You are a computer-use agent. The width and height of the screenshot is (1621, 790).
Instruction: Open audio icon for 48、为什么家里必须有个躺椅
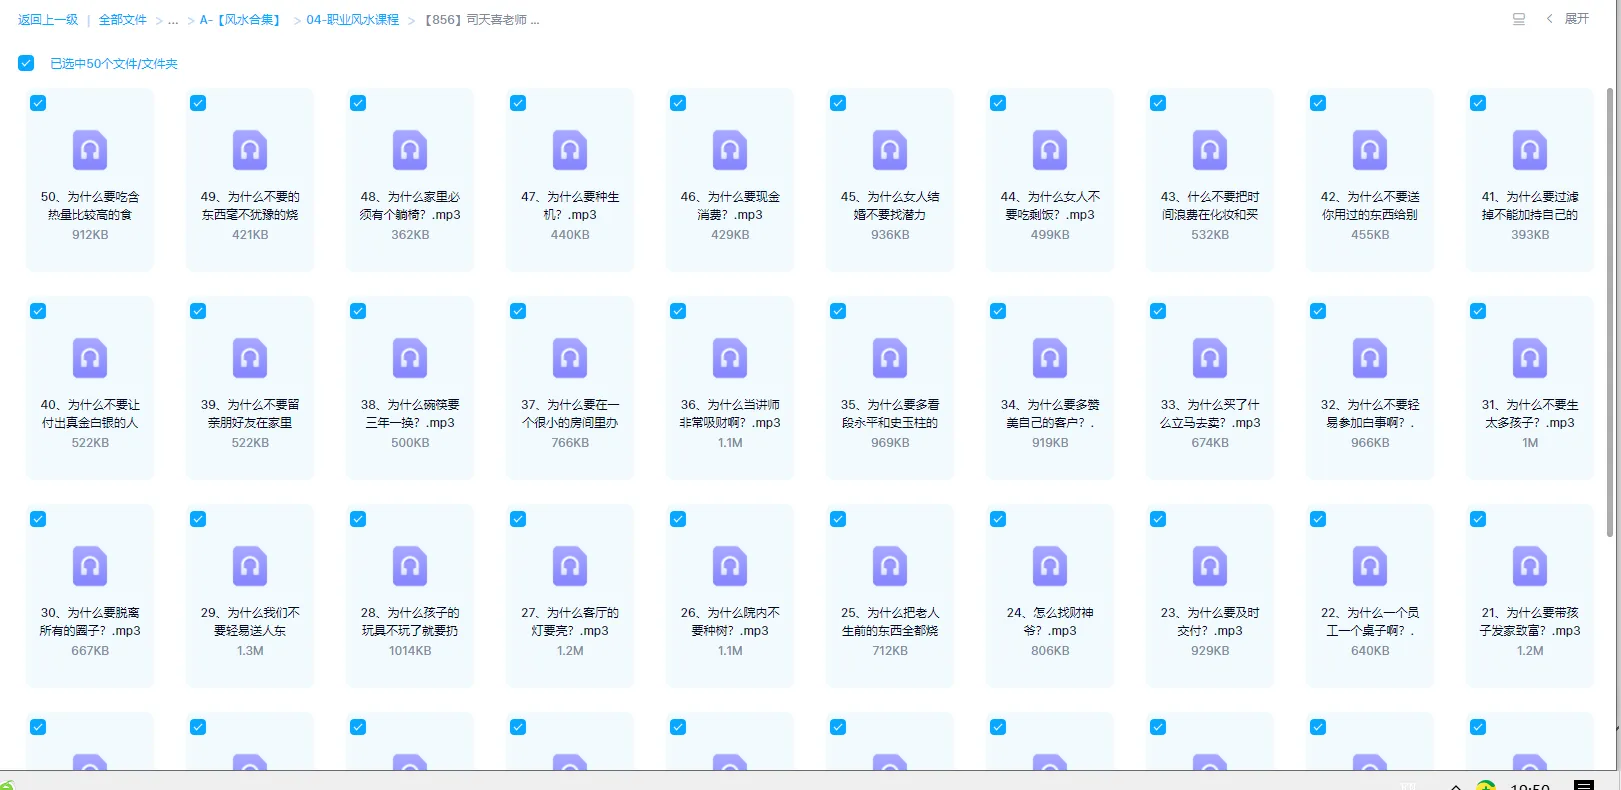click(410, 150)
